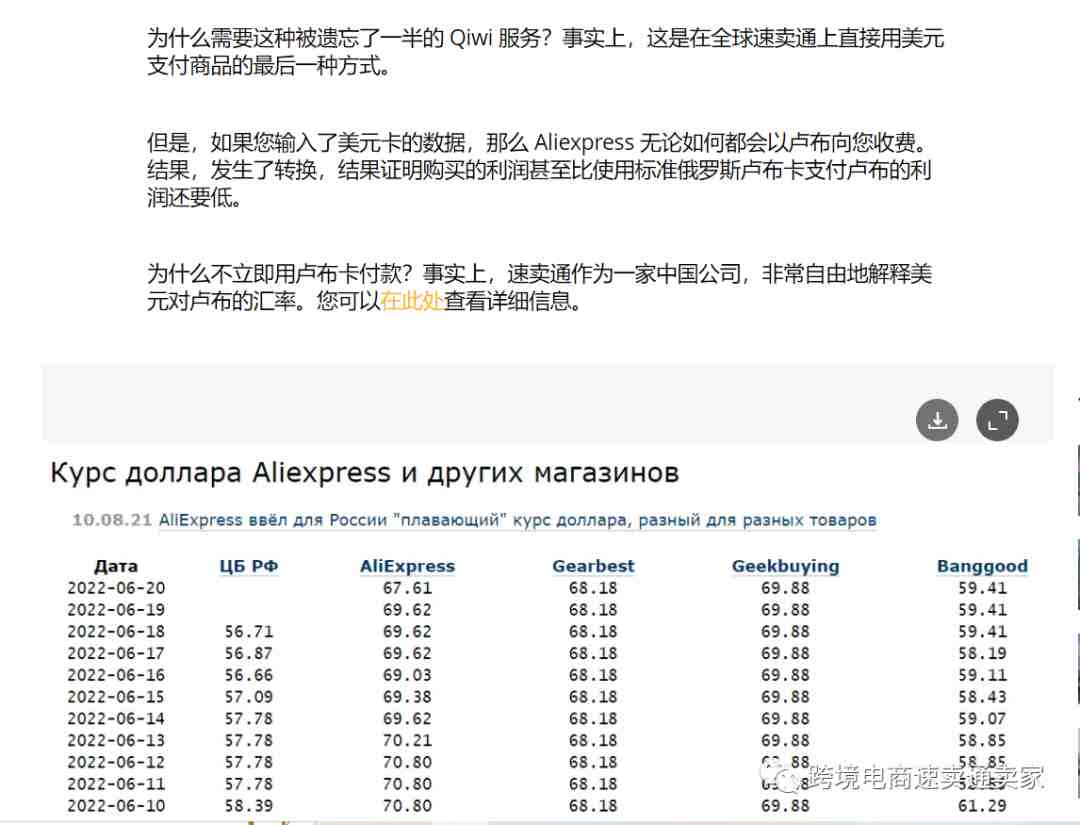Click the heading Курс доллара Aliexpress и других магазинов

click(x=365, y=473)
